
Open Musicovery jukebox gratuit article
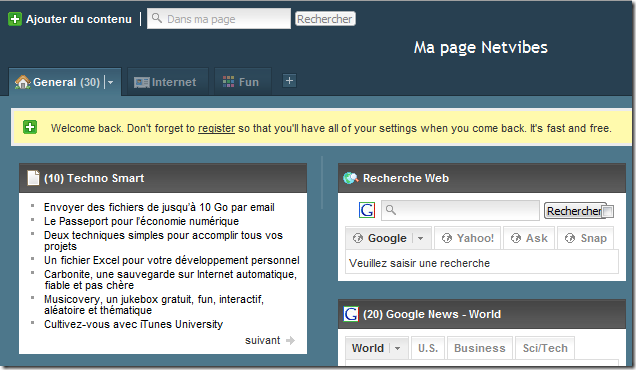coord(154,305)
